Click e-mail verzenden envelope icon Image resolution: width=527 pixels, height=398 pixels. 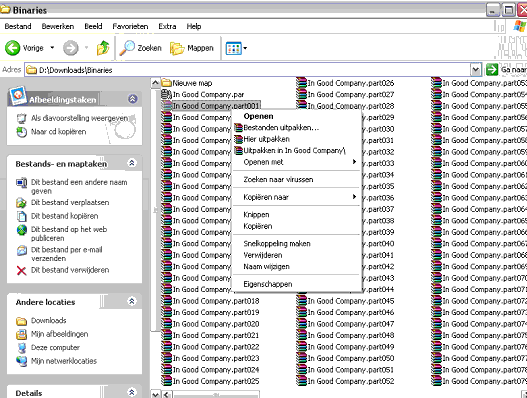(x=22, y=250)
